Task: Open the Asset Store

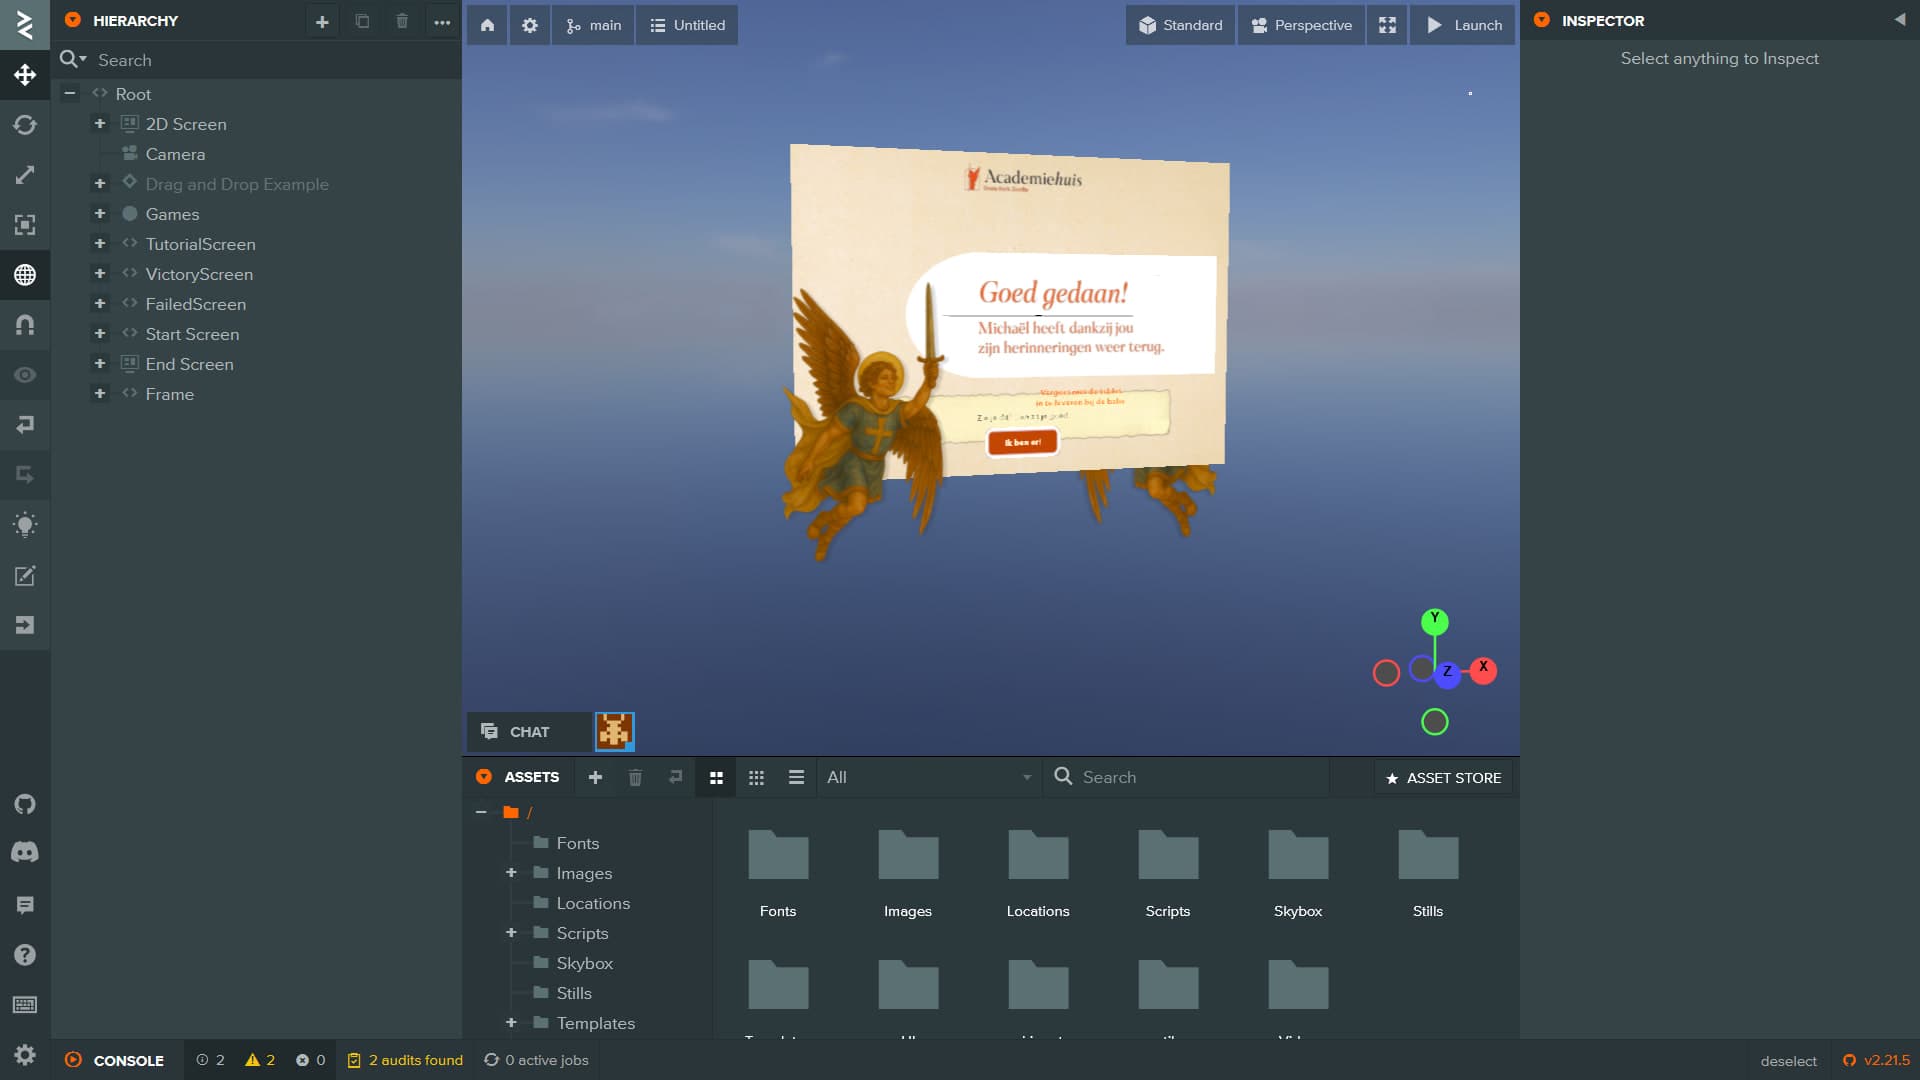Action: click(x=1443, y=778)
